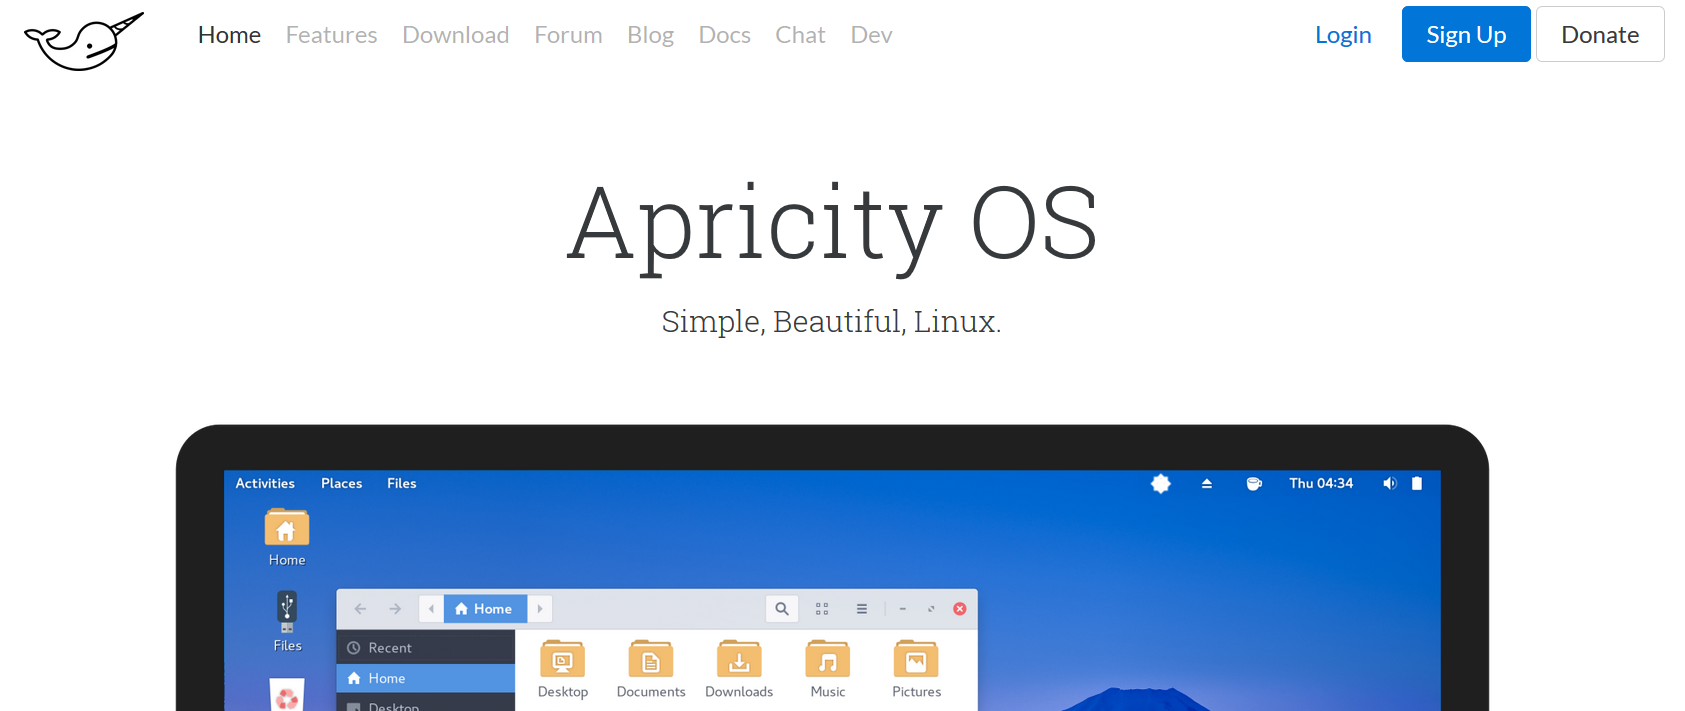Open the Chat page

[x=800, y=35]
